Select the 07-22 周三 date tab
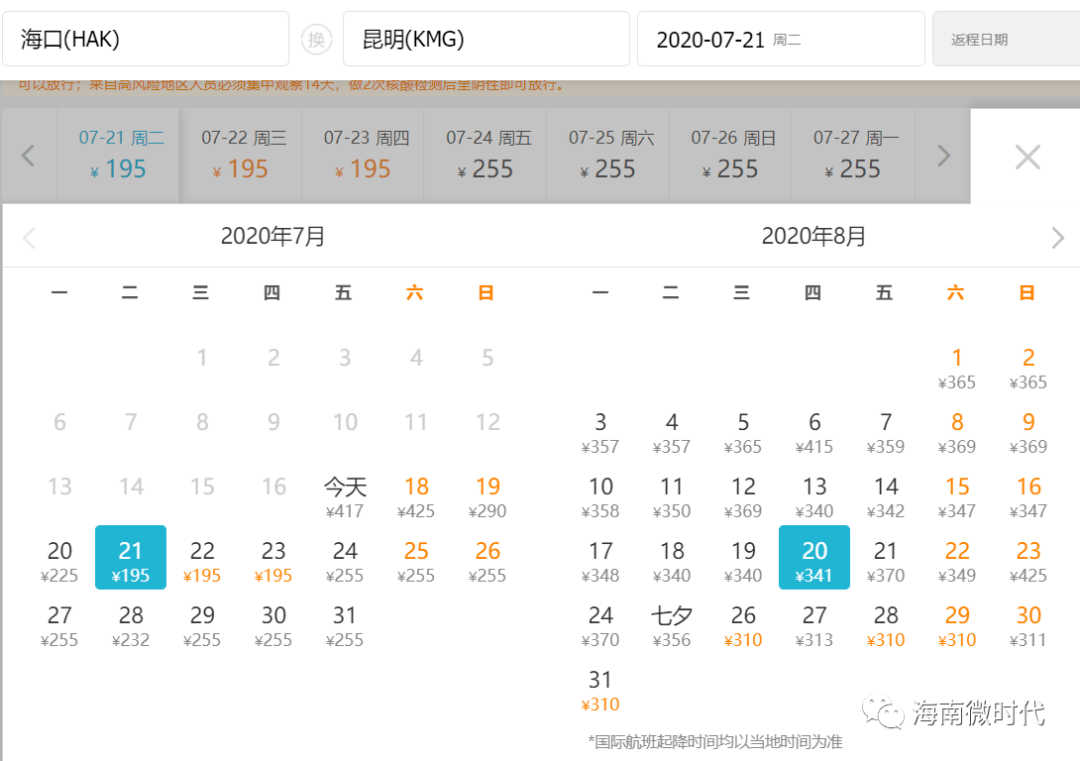 pos(242,156)
